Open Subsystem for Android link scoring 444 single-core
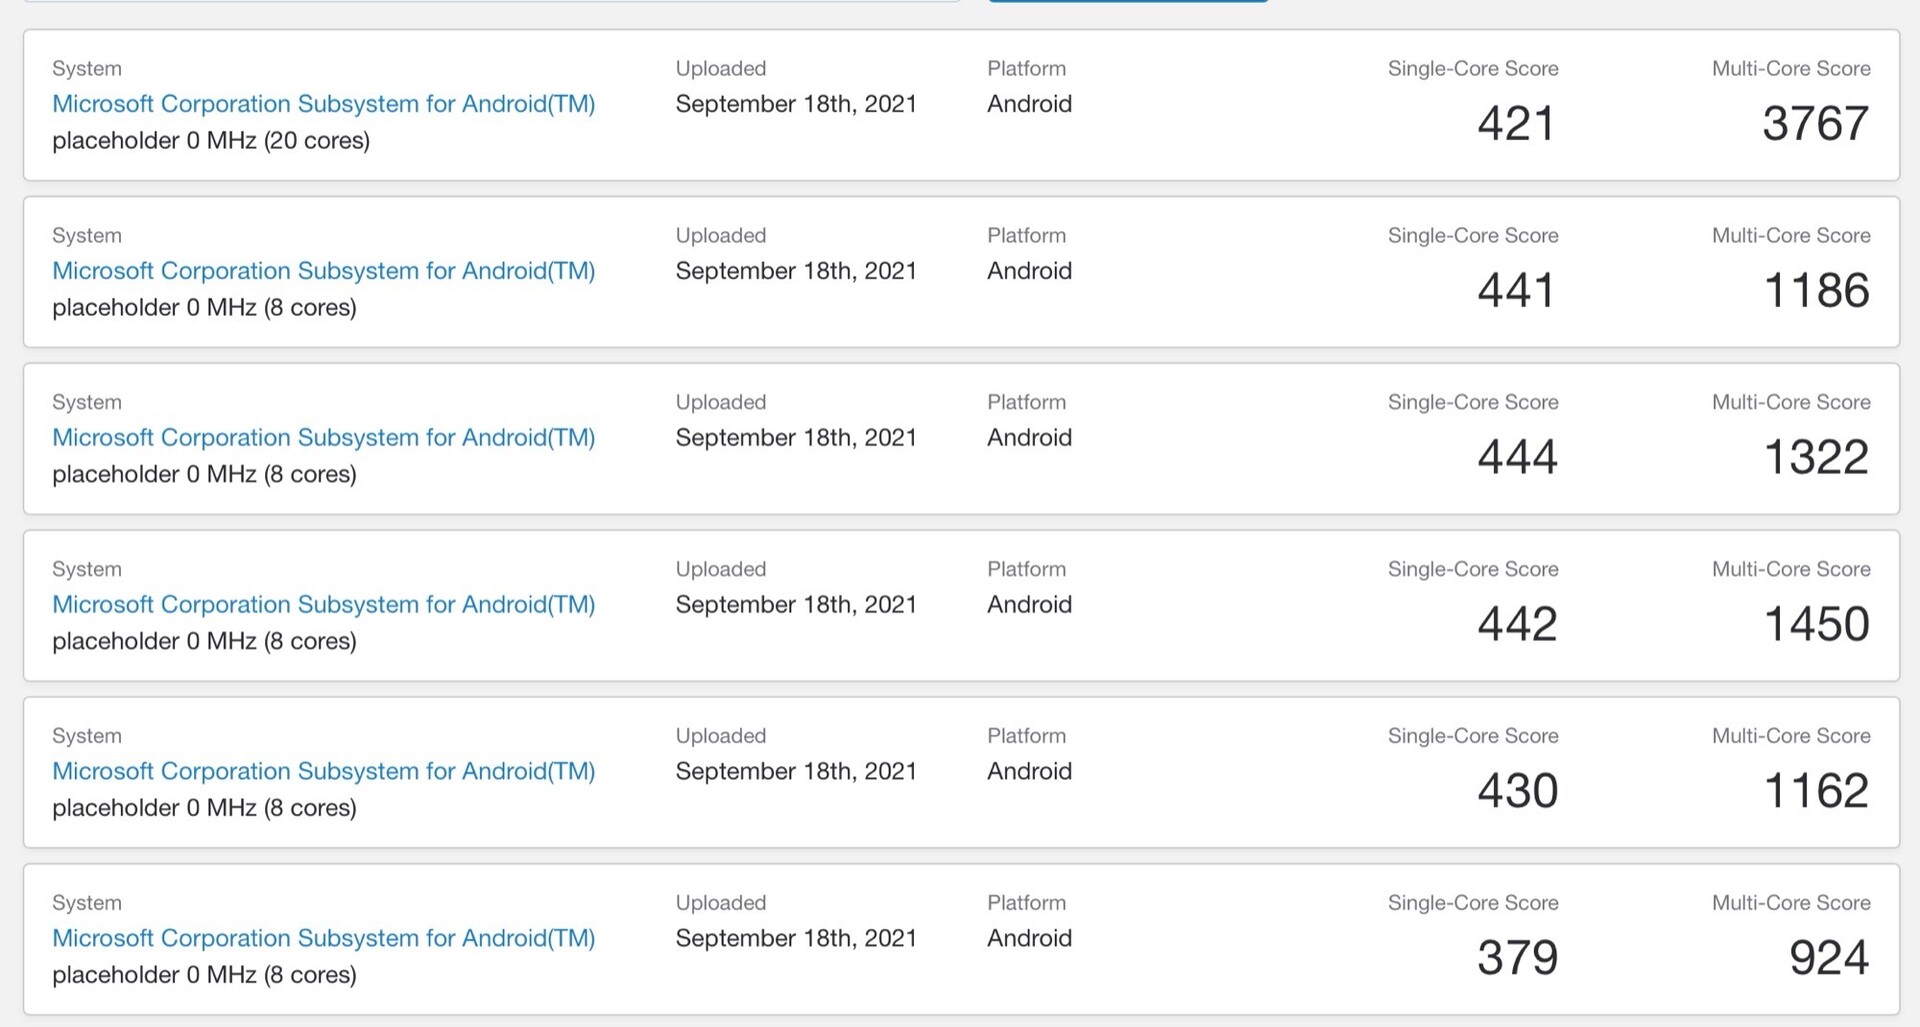Screen dimensions: 1920x1027 click(323, 438)
